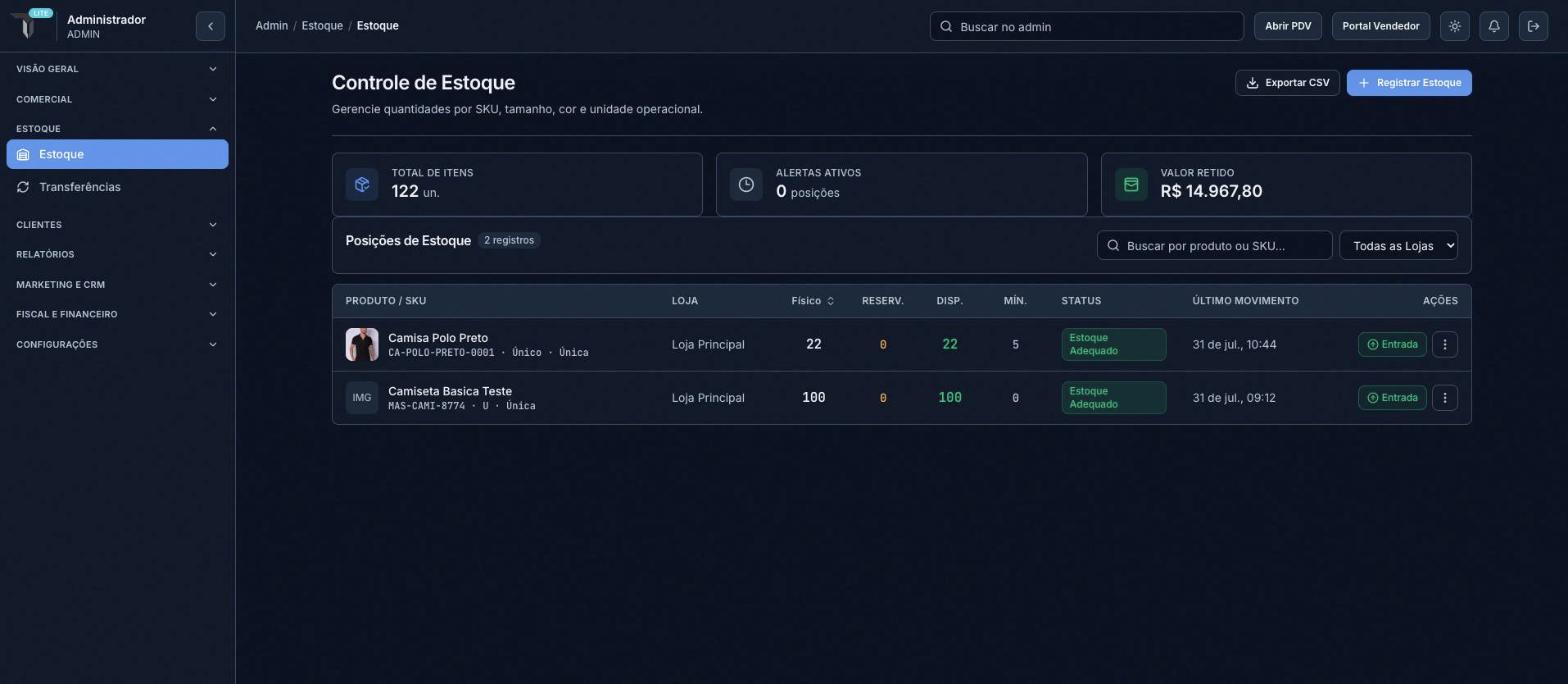Open the Camisa Polo Preto product thumbnail
Viewport: 1568px width, 684px height.
coord(362,344)
